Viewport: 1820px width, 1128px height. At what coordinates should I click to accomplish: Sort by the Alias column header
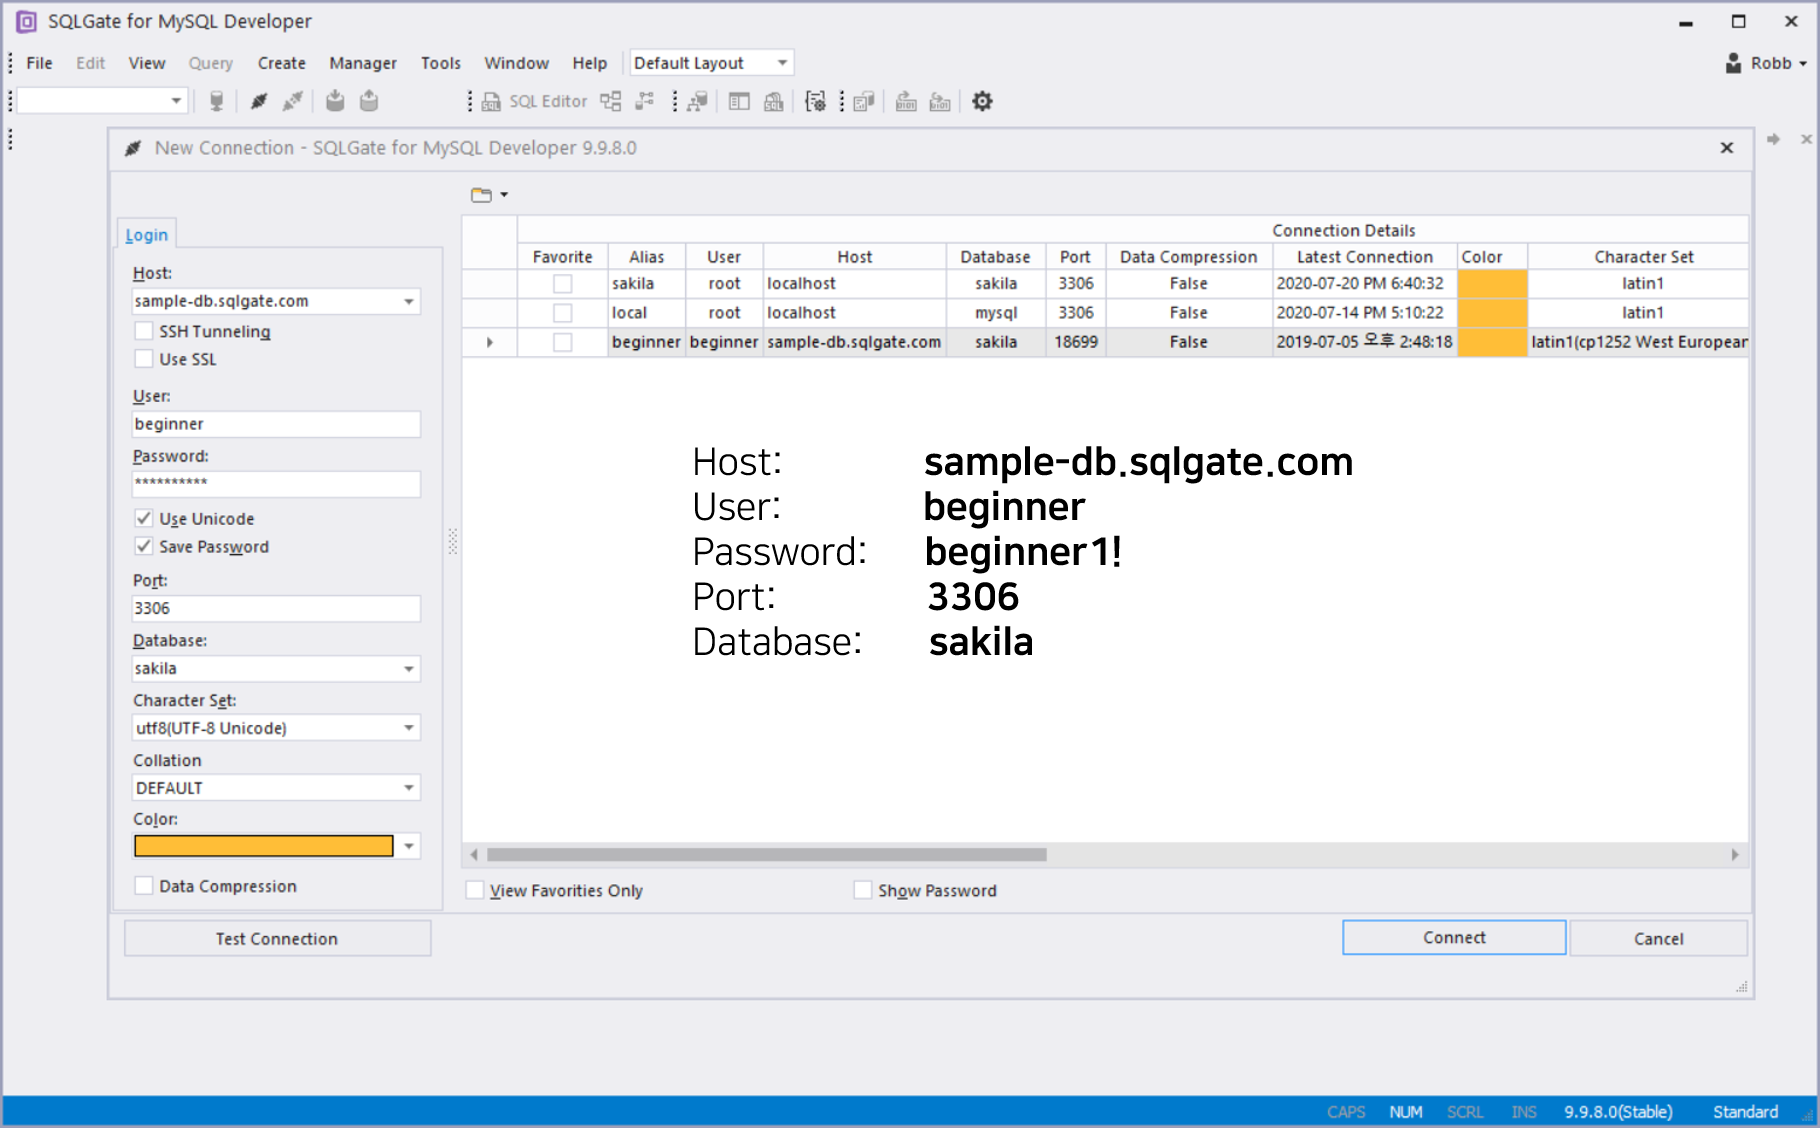[647, 257]
